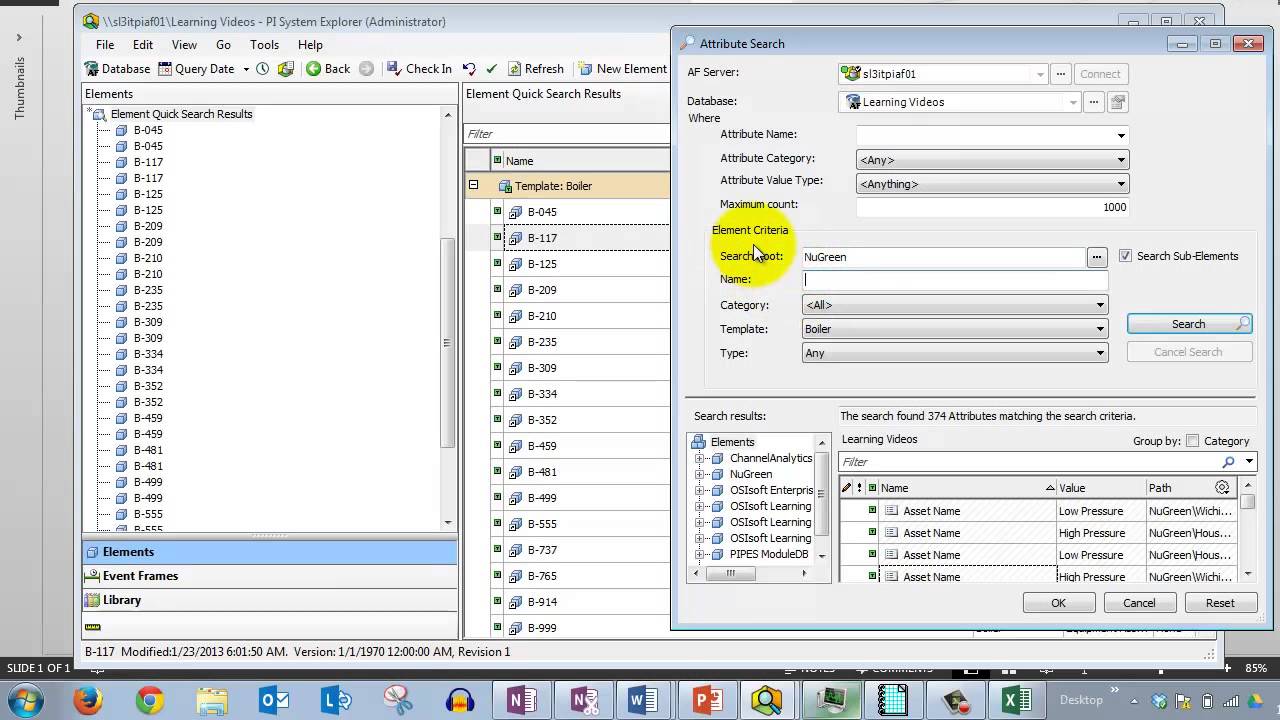Click the Maximum count field
1280x720 pixels.
pos(993,207)
